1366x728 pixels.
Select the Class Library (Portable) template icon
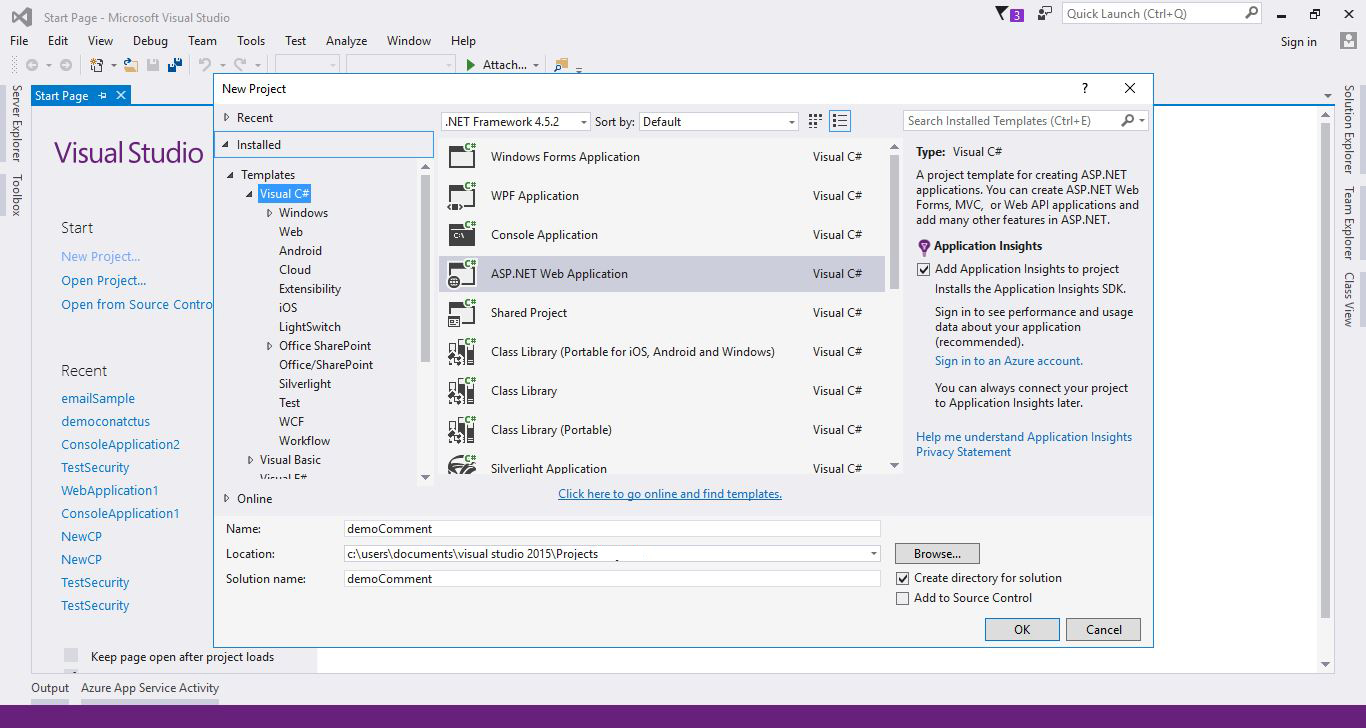tap(462, 429)
